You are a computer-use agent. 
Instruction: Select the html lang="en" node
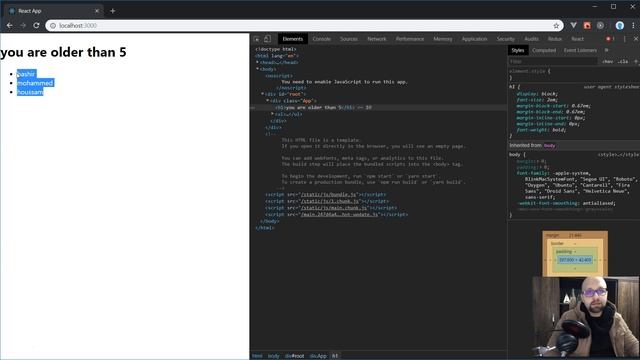(x=277, y=56)
